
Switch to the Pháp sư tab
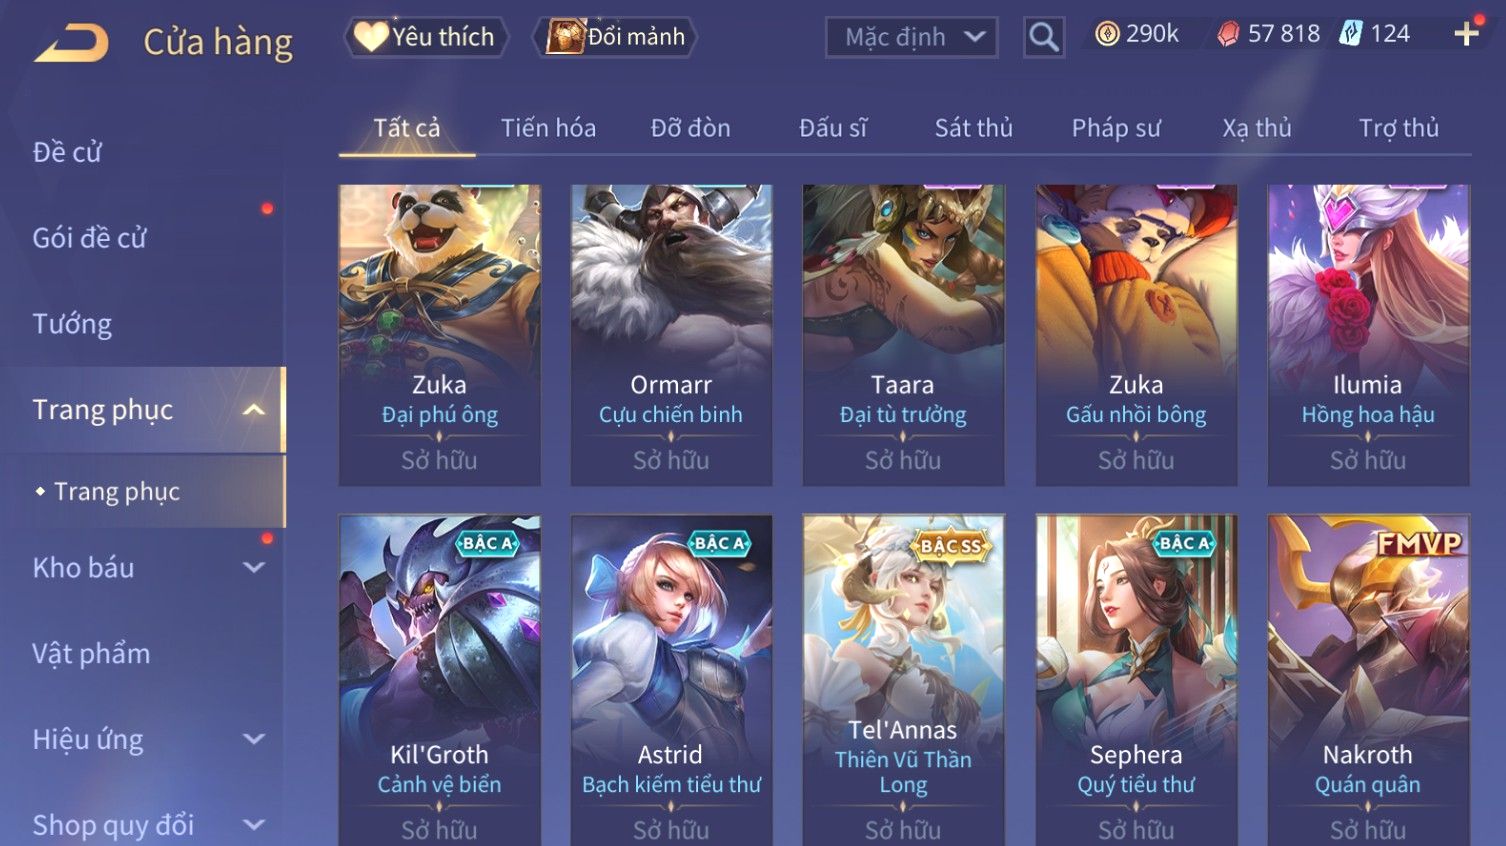[1116, 128]
